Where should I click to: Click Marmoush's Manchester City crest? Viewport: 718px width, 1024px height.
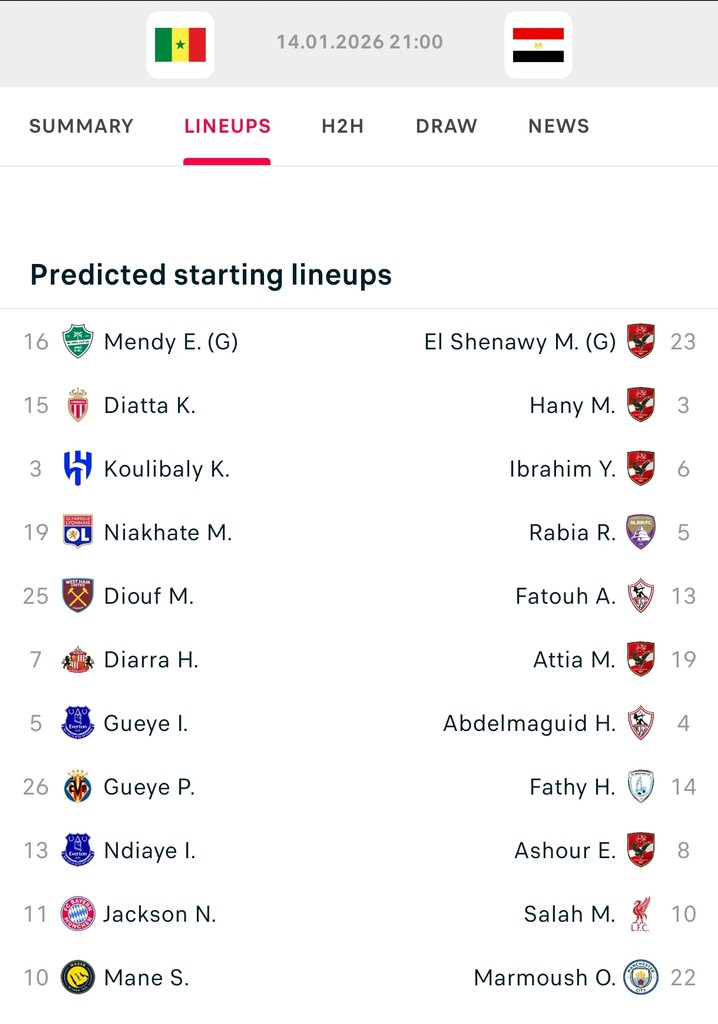[640, 977]
